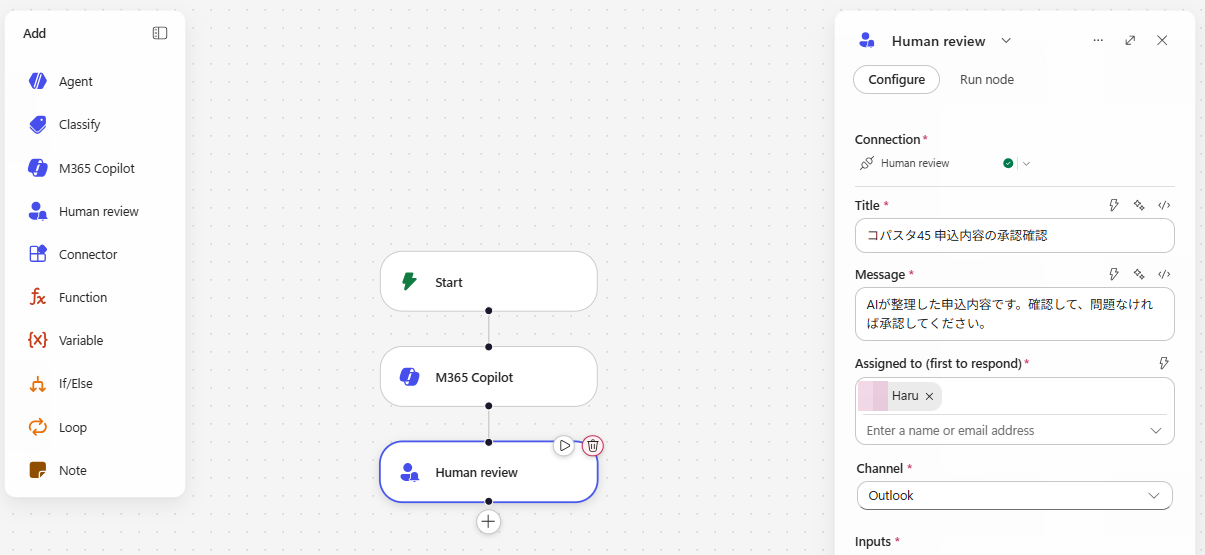Image resolution: width=1205 pixels, height=555 pixels.
Task: Switch to the Run node tab
Action: (987, 80)
